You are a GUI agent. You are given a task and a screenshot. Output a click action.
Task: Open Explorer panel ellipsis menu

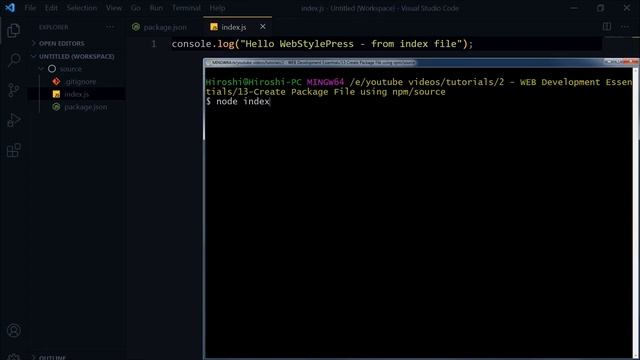(x=110, y=27)
